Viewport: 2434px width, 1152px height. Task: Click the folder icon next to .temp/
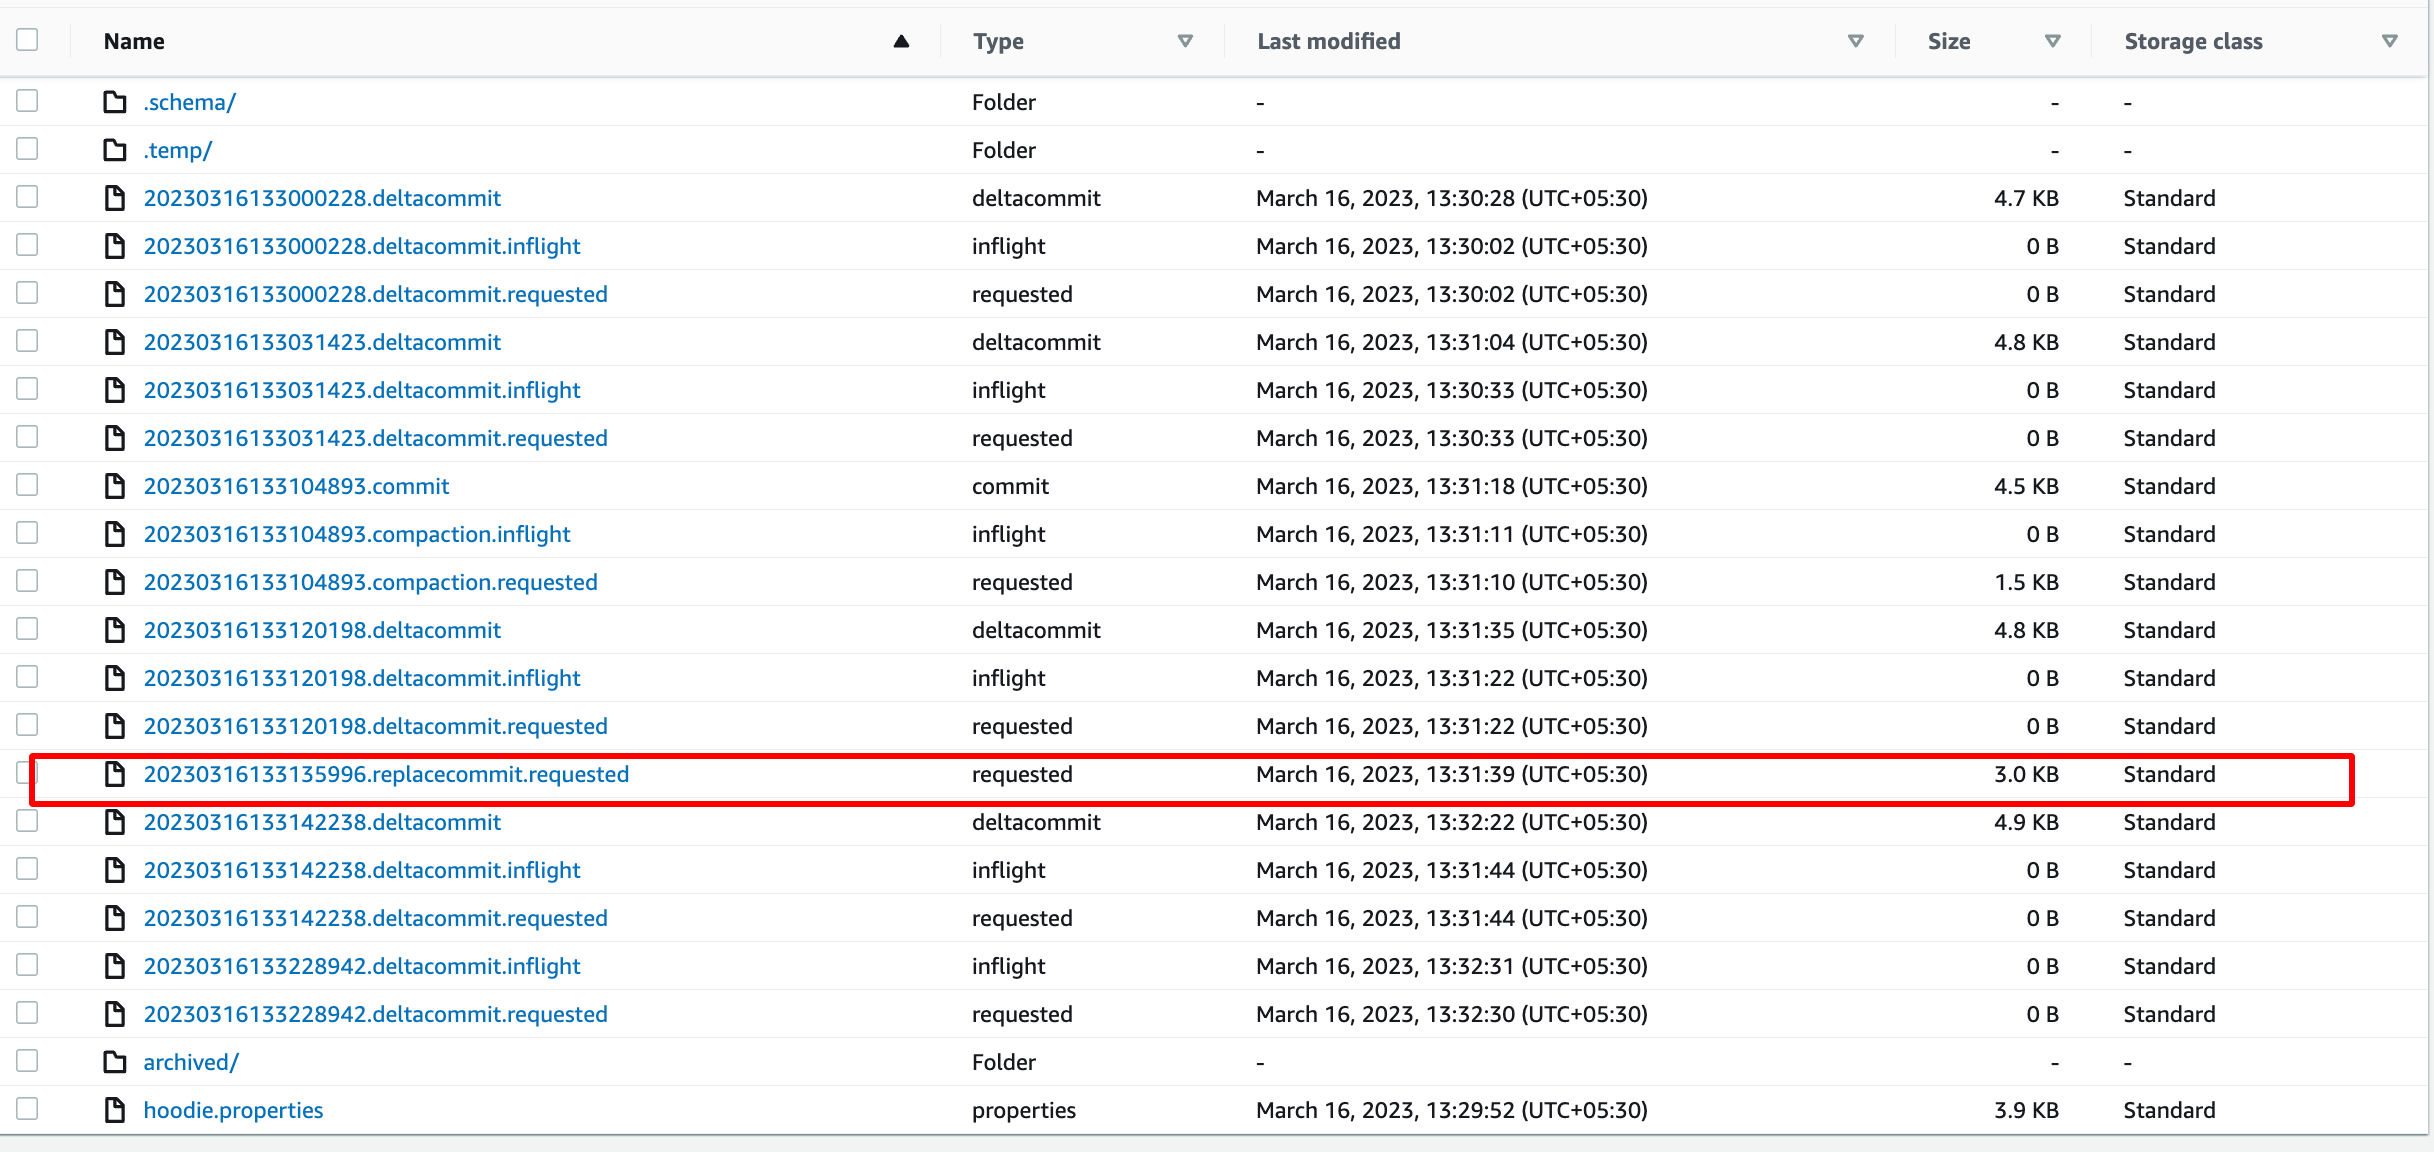(115, 150)
